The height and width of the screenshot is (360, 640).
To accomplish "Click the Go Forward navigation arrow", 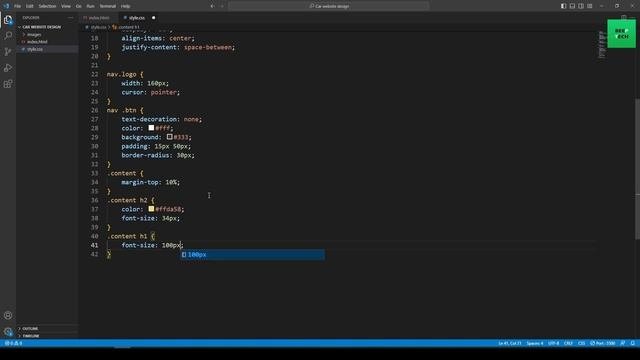I will tap(222, 6).
